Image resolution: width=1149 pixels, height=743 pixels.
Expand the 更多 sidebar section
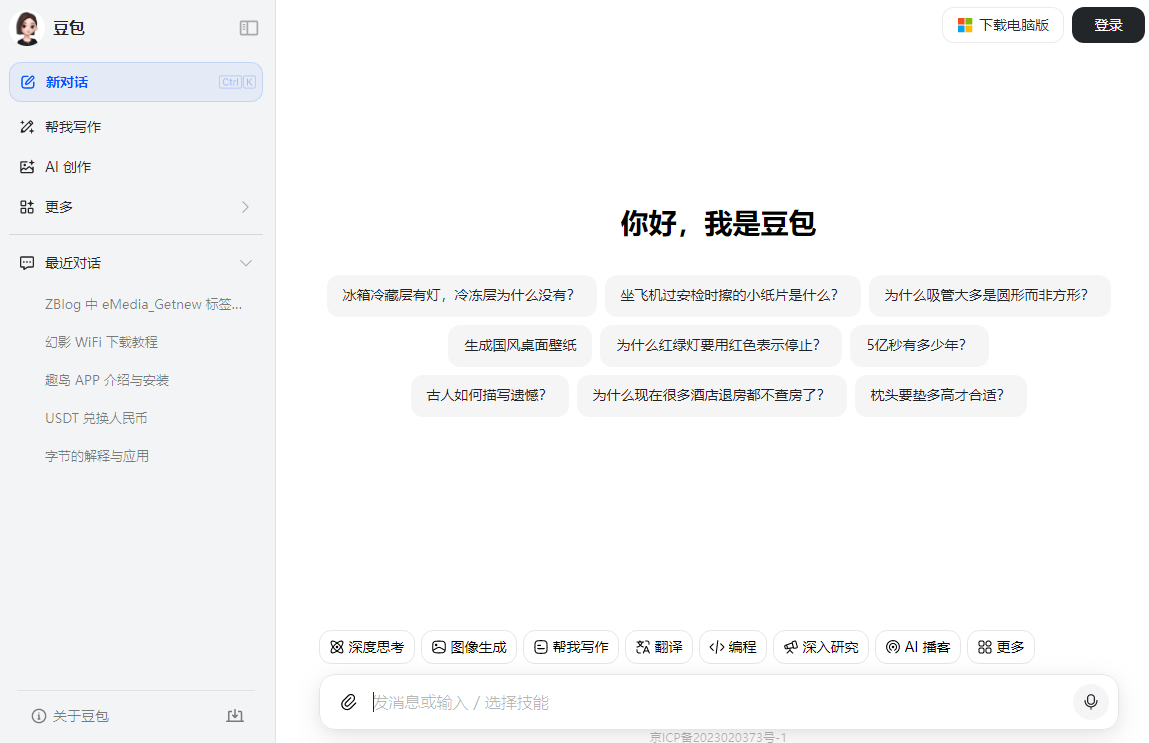coord(245,207)
